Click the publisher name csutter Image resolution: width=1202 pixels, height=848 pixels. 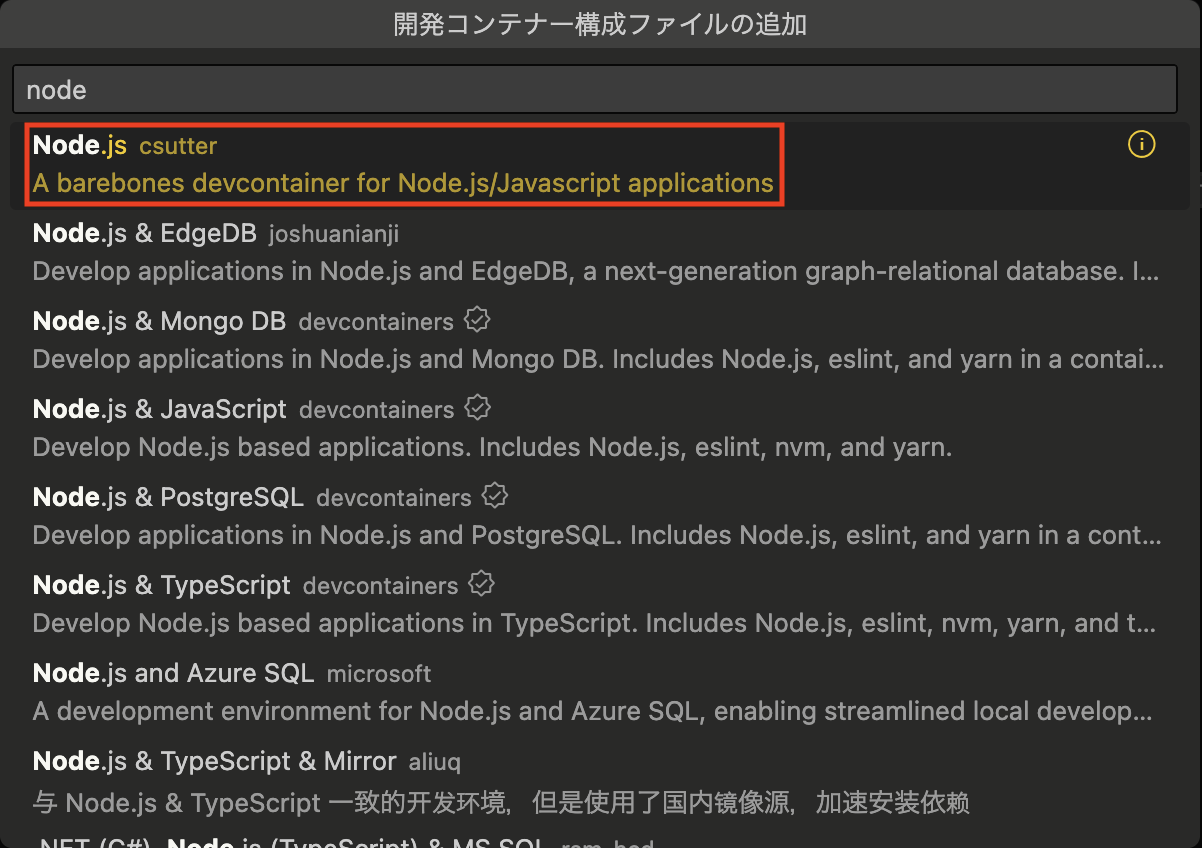click(178, 145)
